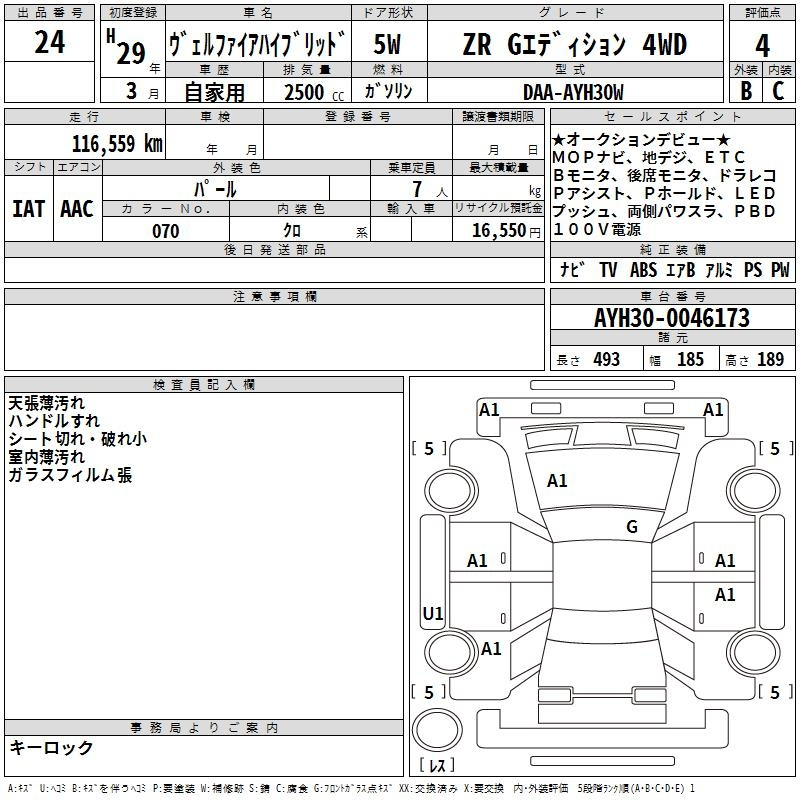Image resolution: width=800 pixels, height=800 pixels.
Task: Click 車台番号 header label
Action: (x=672, y=296)
